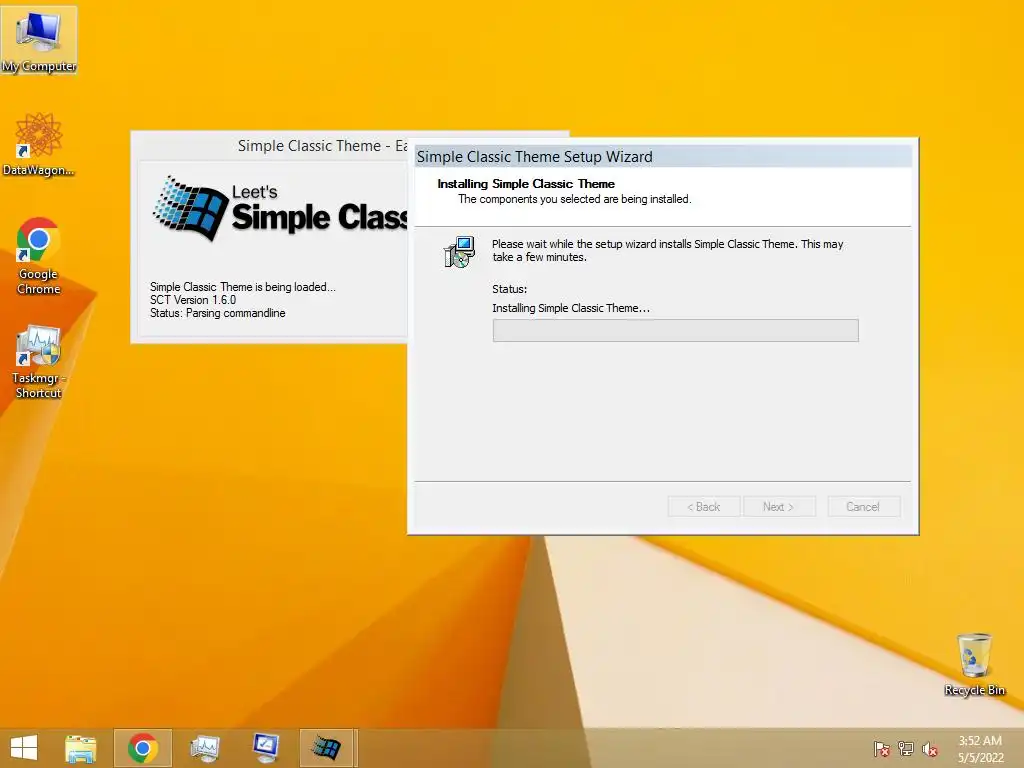Click 'SCT Version 1.6.0' text
This screenshot has height=768, width=1024.
click(193, 300)
